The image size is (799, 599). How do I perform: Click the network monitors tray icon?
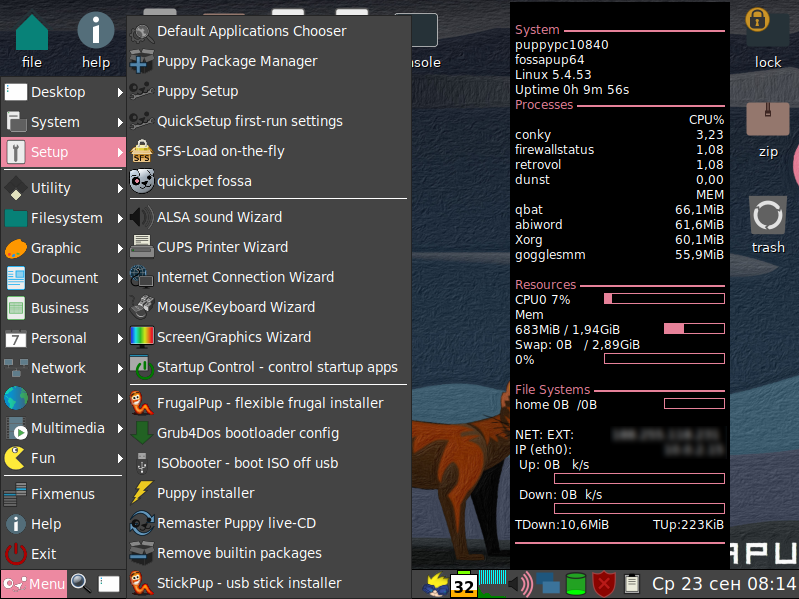click(x=548, y=584)
